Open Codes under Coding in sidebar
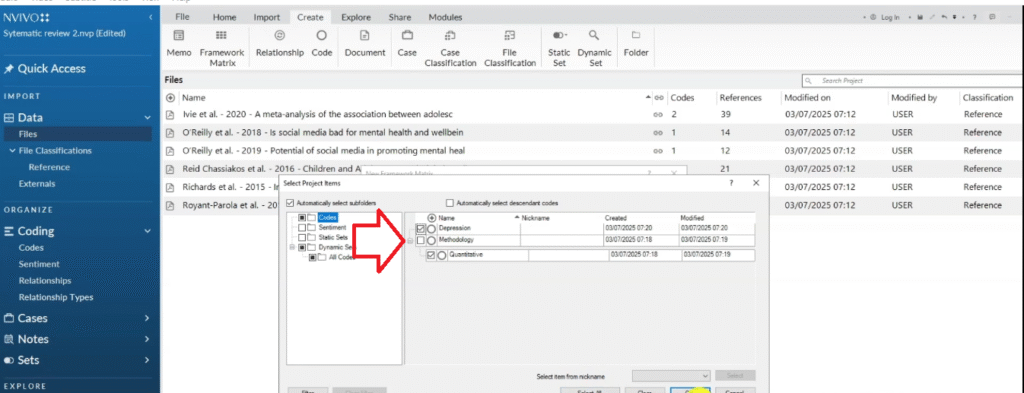 coord(31,248)
